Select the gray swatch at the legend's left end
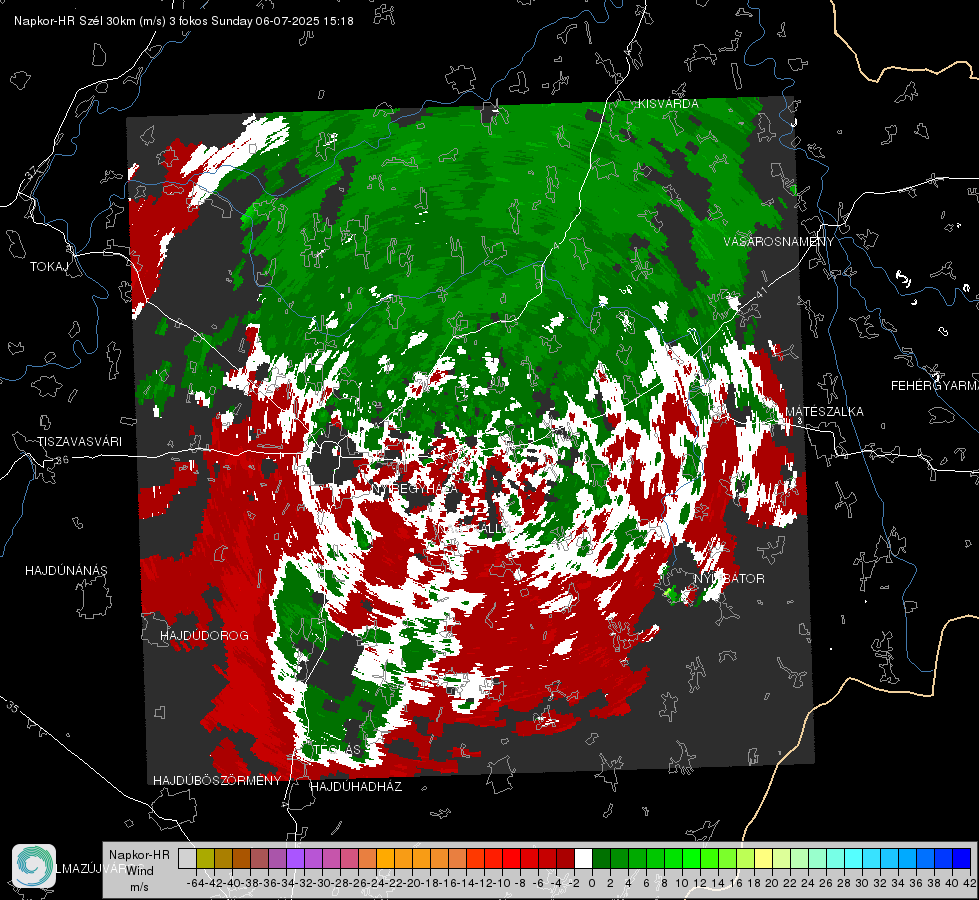This screenshot has height=900, width=979. [187, 858]
